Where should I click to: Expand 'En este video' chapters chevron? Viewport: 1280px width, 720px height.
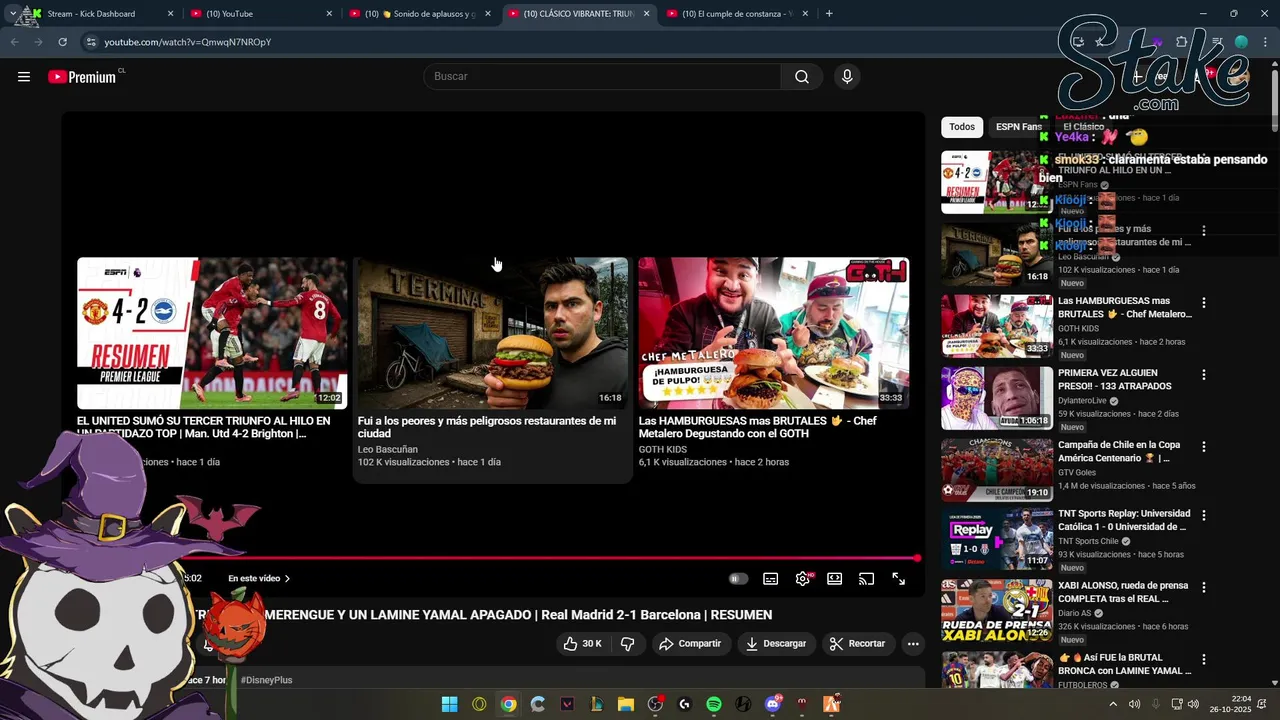[287, 579]
